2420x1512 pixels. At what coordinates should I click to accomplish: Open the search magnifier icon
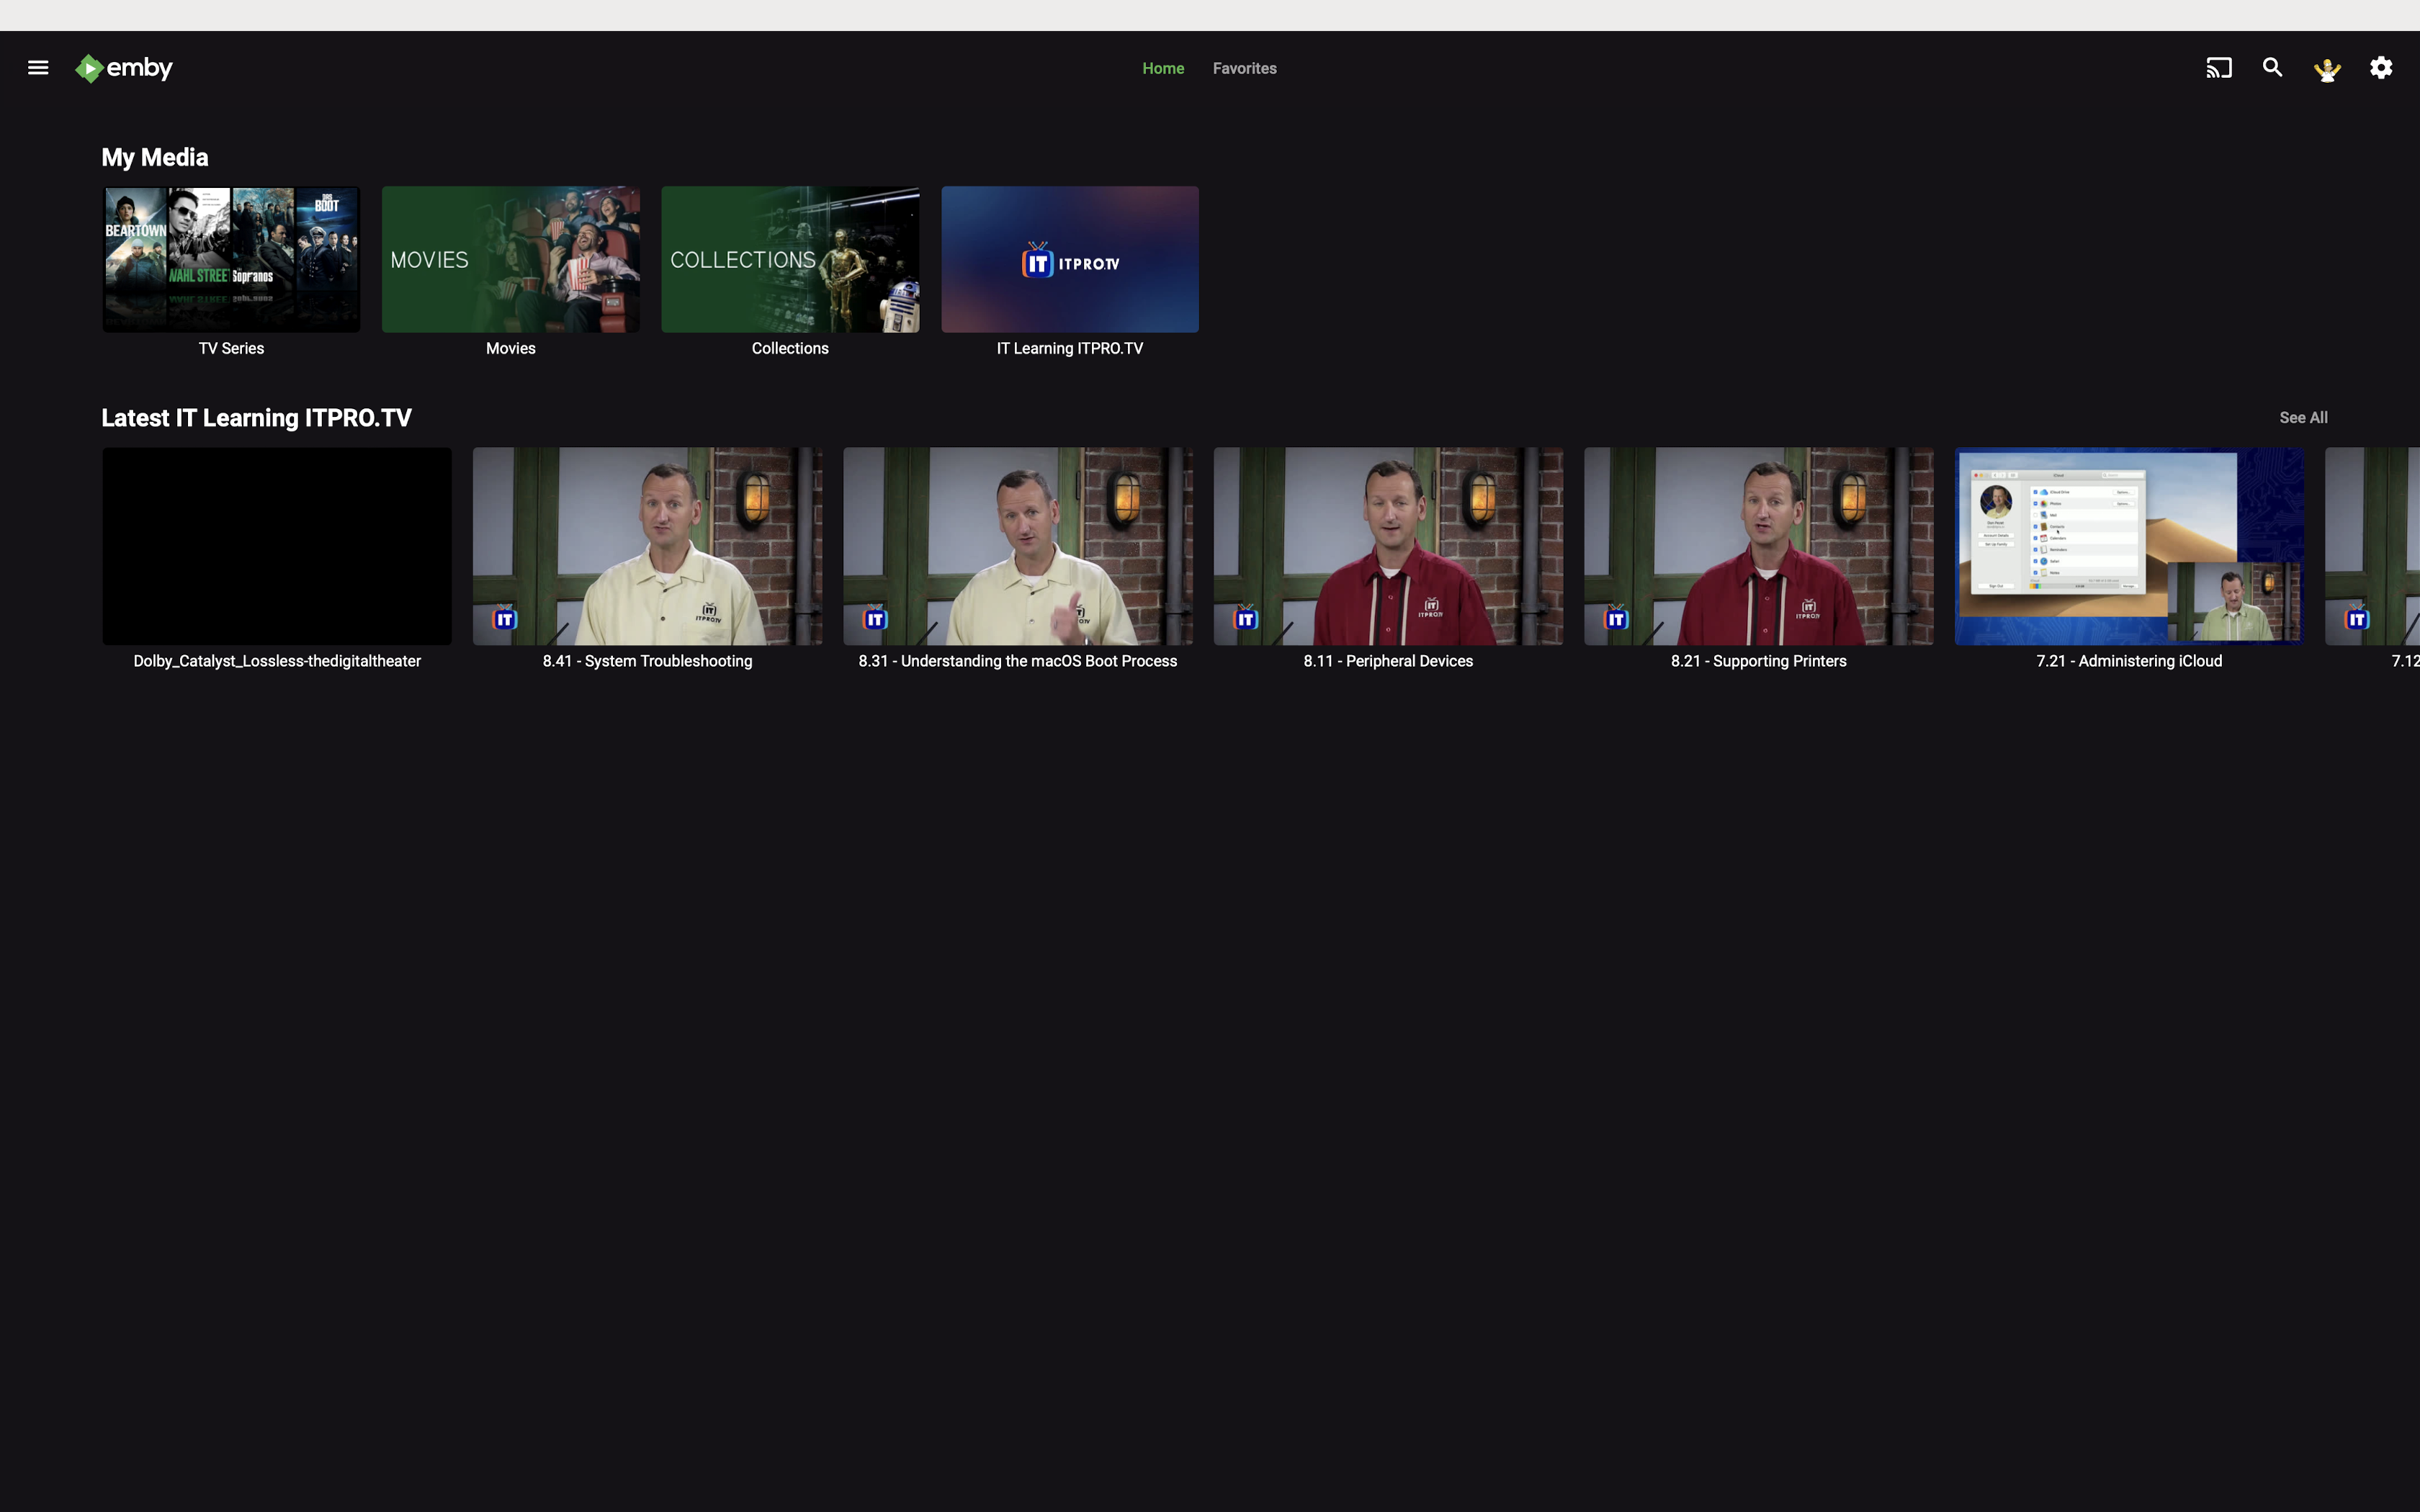2272,68
